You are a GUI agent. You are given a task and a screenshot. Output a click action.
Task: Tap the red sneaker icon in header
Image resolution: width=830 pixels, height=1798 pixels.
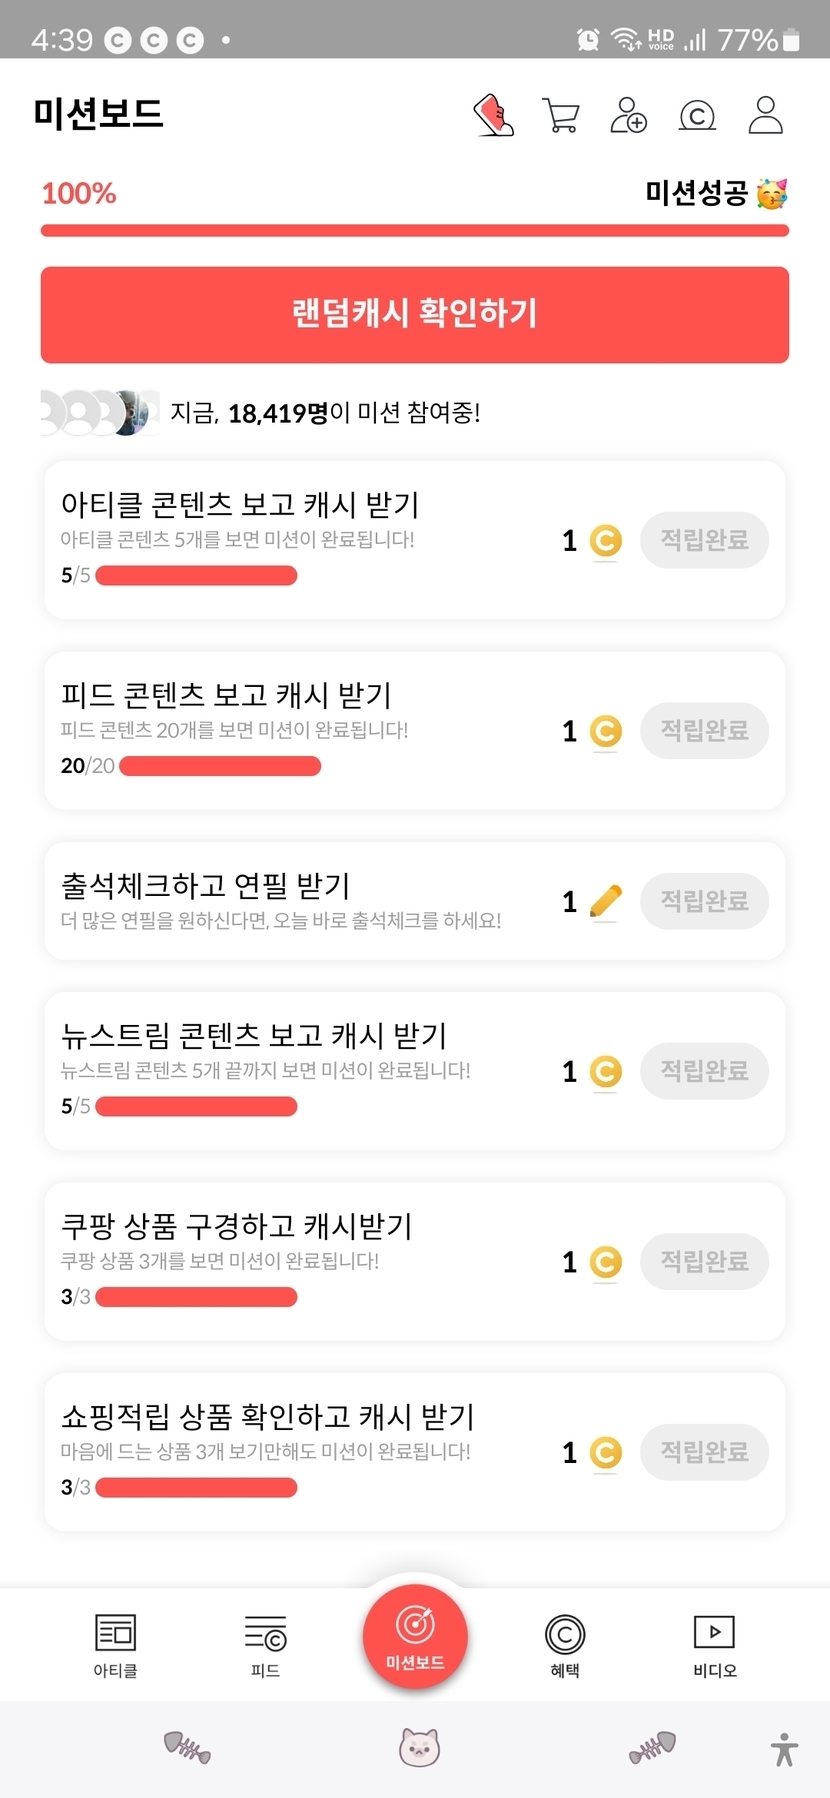point(493,115)
